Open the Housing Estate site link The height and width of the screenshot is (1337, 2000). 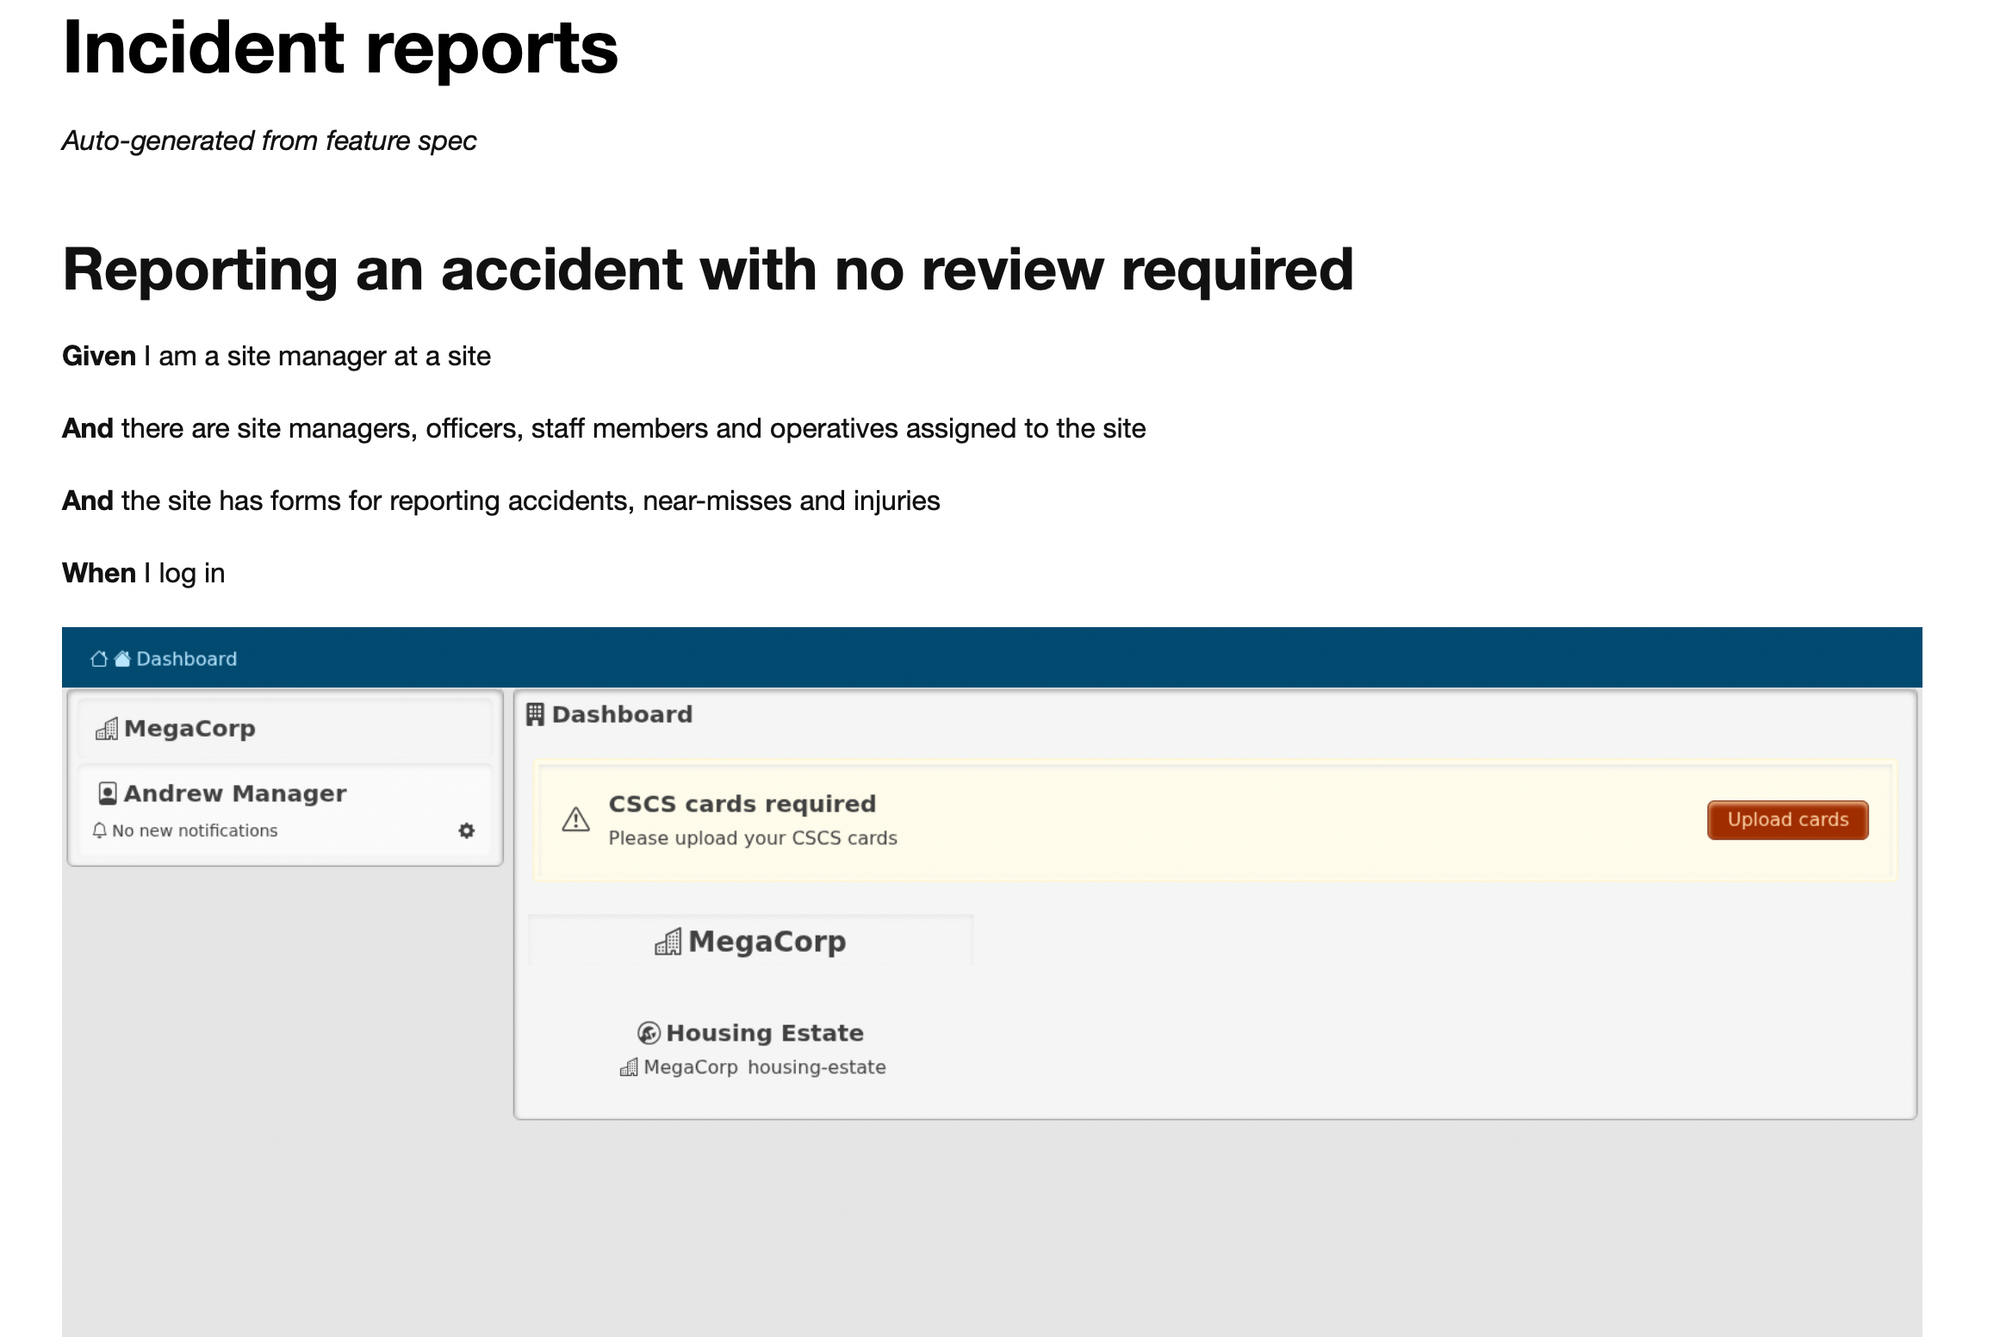pyautogui.click(x=765, y=1033)
